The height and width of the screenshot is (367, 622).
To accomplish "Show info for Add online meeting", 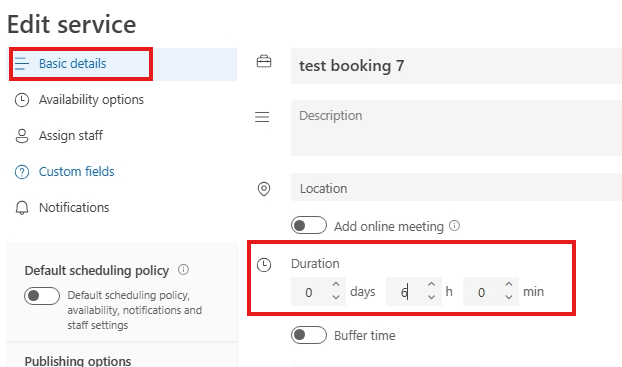I will [x=454, y=226].
